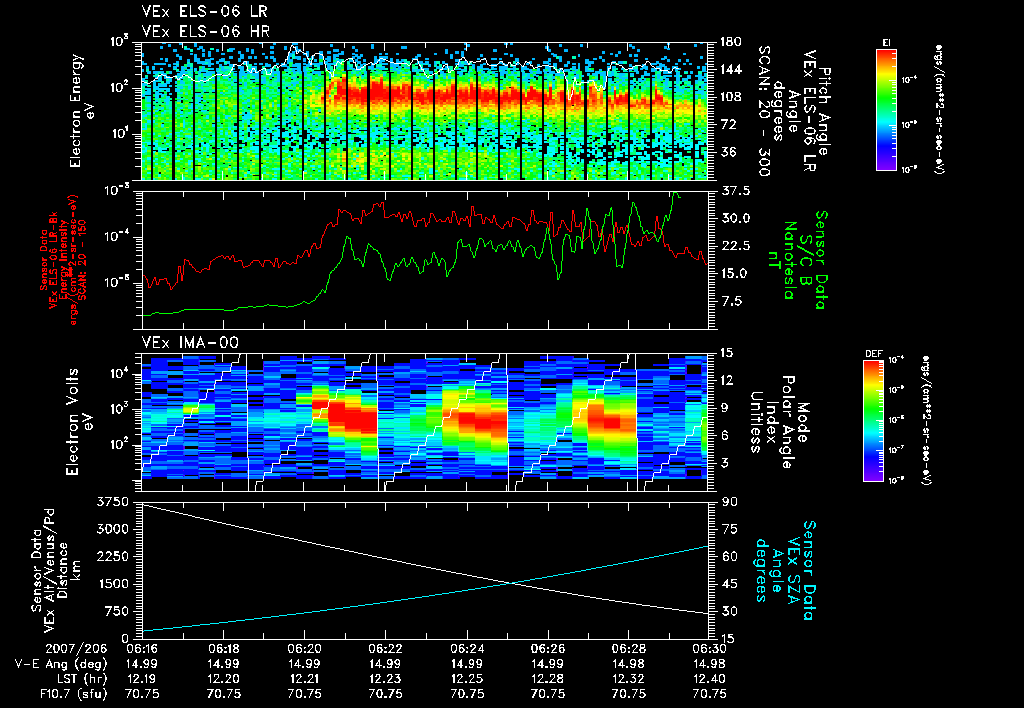The width and height of the screenshot is (1024, 708).
Task: Select the "VEx IMA-00" panel label
Action: (x=190, y=342)
